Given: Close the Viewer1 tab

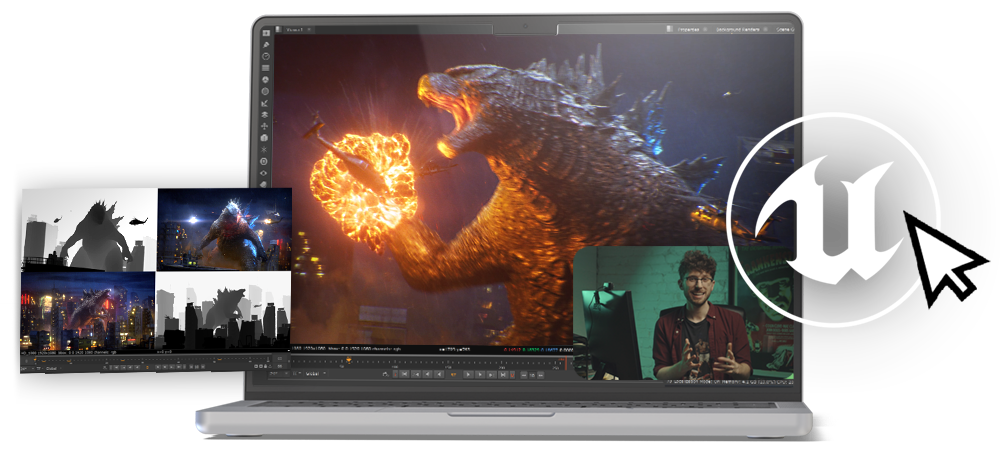Looking at the screenshot, I should (x=310, y=29).
